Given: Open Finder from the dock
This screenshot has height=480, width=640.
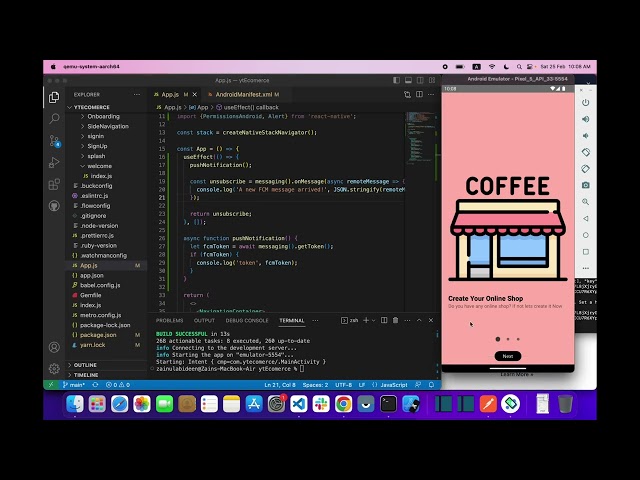Looking at the screenshot, I should tap(75, 404).
